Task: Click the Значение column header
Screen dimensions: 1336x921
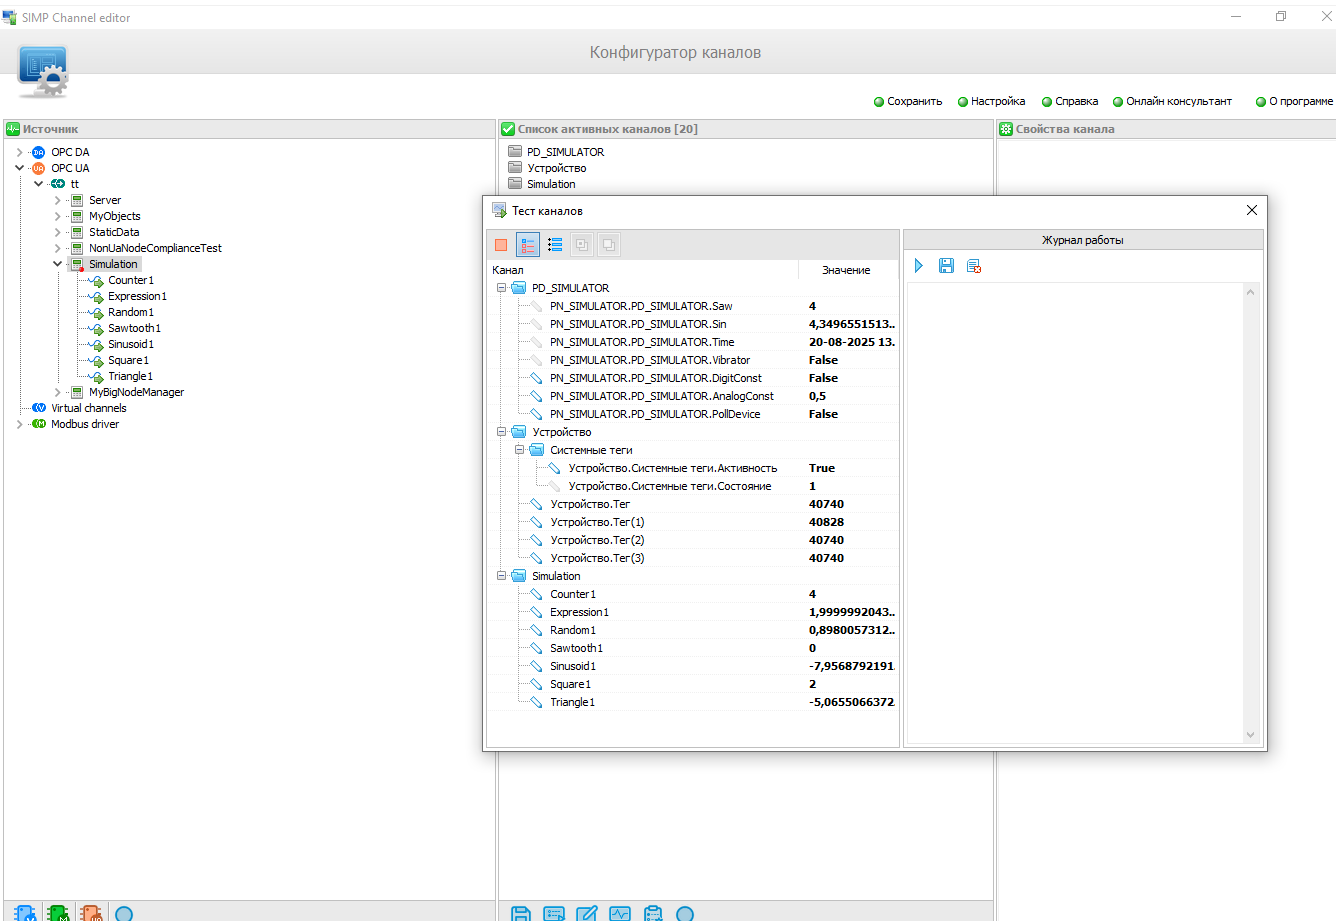Action: tap(846, 270)
